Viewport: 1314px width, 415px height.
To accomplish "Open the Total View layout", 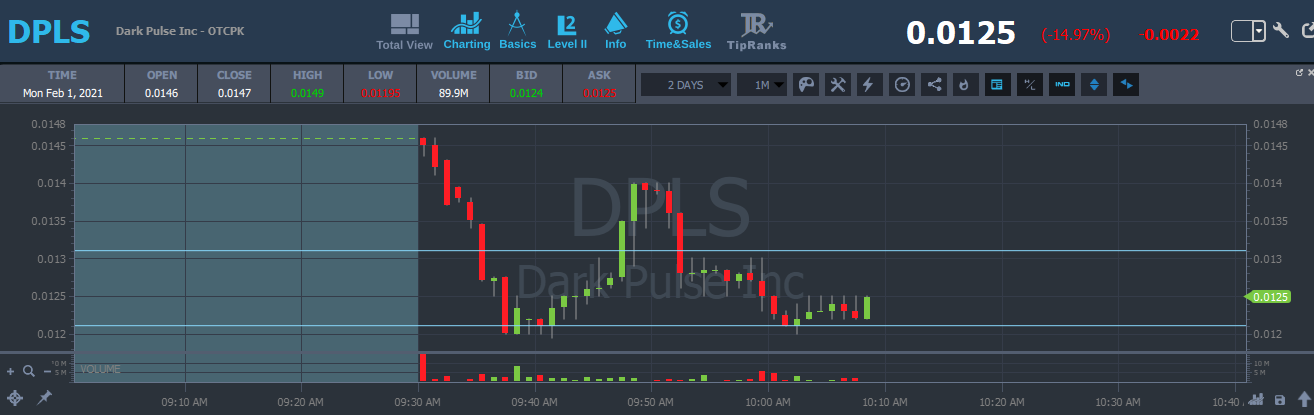I will (x=404, y=31).
